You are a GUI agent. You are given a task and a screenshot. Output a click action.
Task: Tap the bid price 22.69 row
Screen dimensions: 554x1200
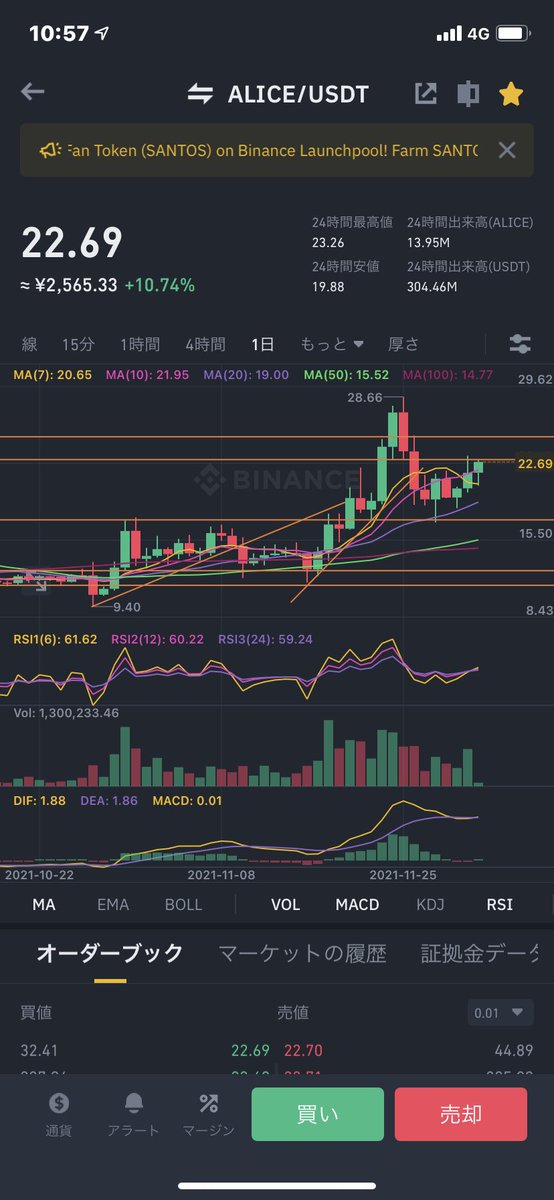click(250, 1050)
